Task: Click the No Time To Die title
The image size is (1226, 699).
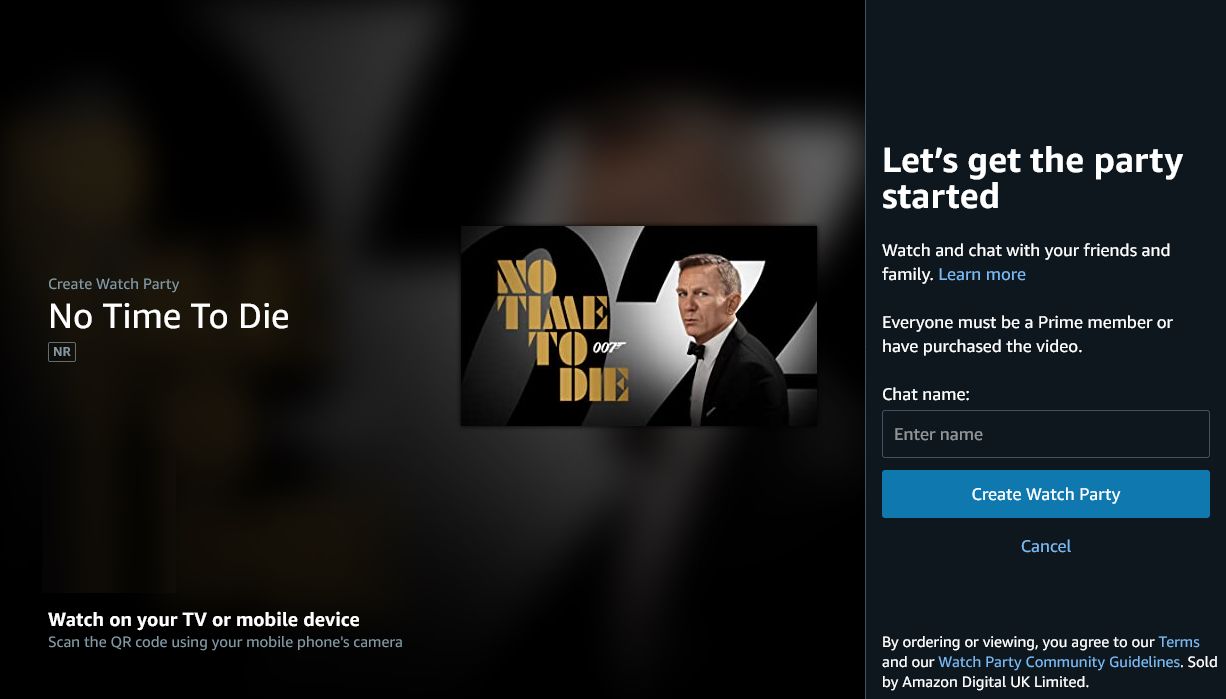Action: pyautogui.click(x=169, y=317)
